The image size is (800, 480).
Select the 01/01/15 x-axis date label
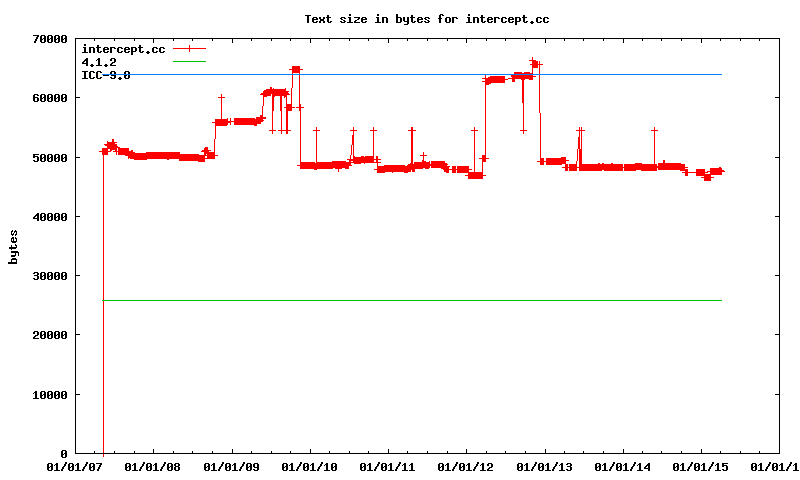pyautogui.click(x=702, y=466)
